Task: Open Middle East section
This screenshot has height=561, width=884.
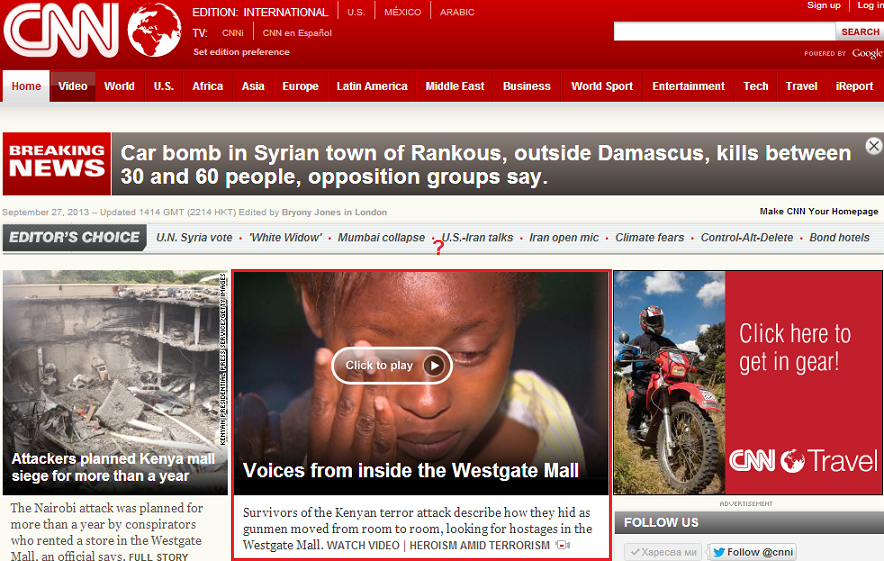Action: pyautogui.click(x=455, y=86)
